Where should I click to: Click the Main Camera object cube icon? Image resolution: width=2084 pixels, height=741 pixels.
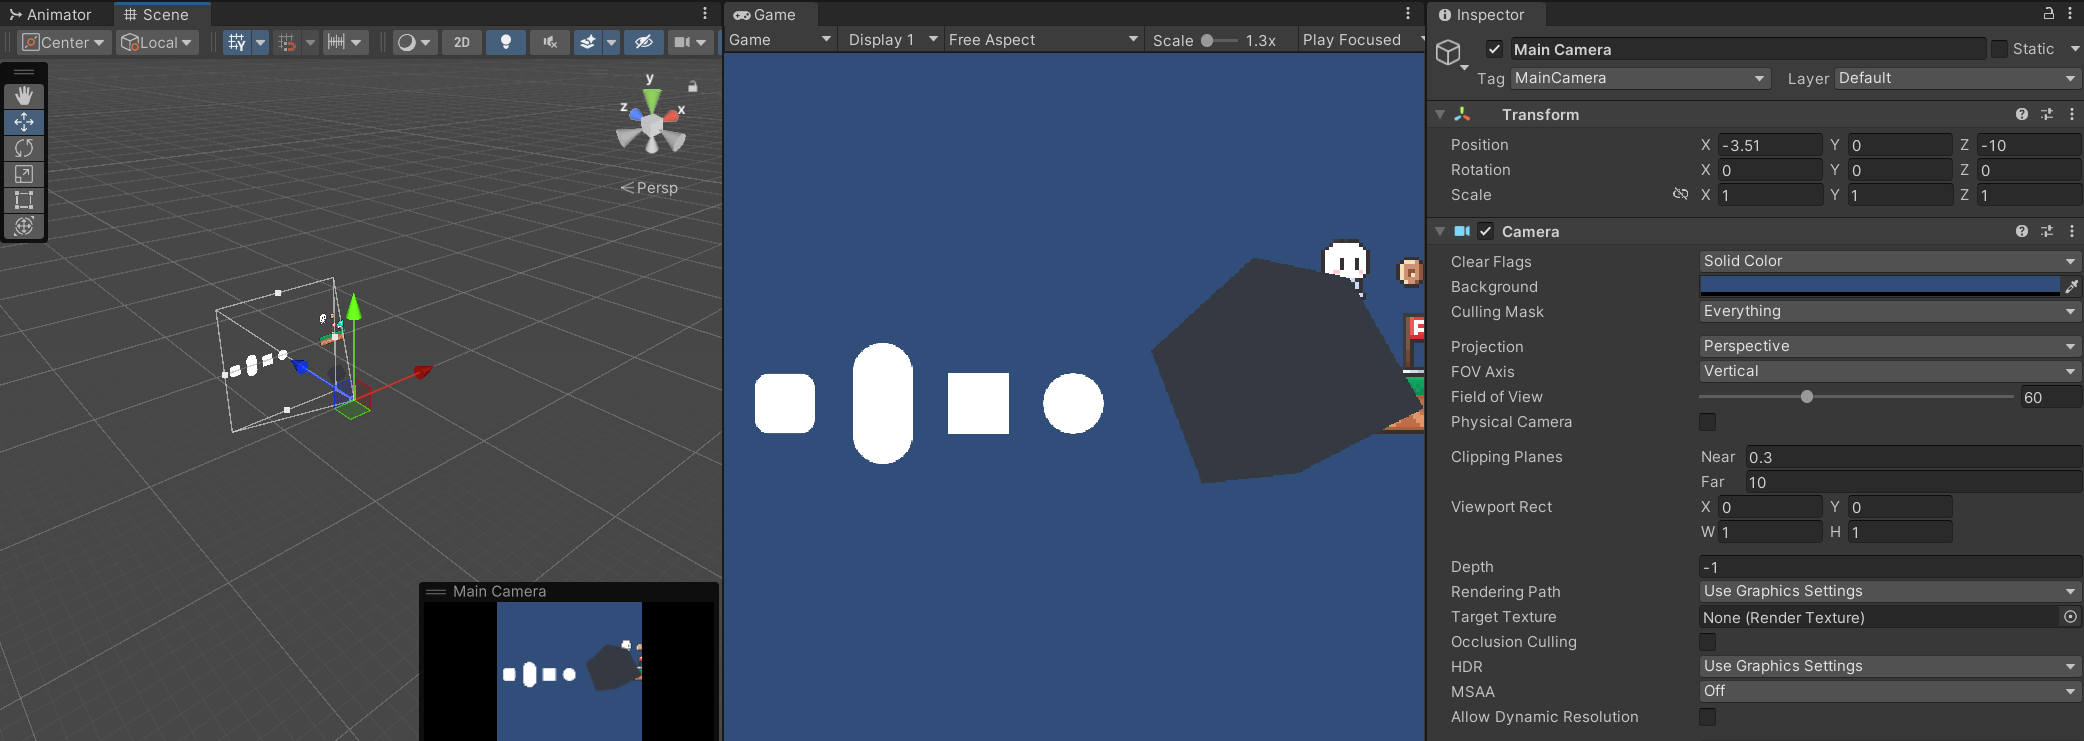point(1448,52)
